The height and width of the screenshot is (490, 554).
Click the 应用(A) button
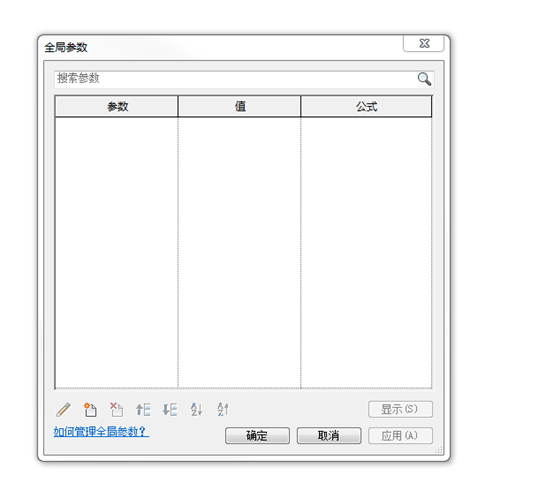click(x=400, y=436)
